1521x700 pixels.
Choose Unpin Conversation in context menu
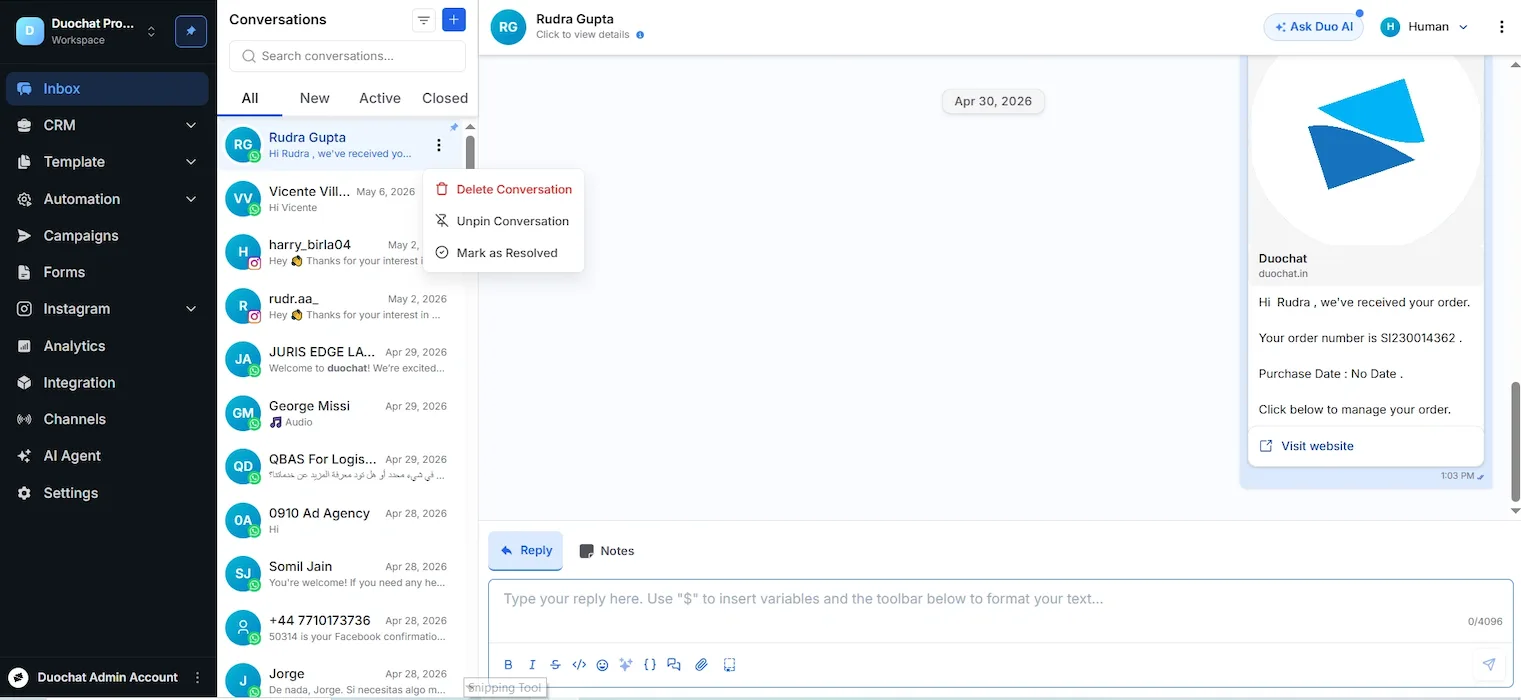(x=503, y=221)
